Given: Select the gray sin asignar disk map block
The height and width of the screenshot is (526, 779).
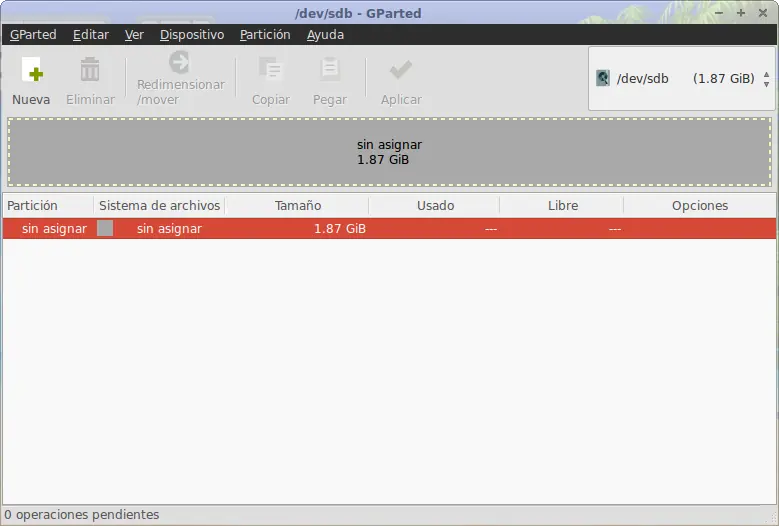Looking at the screenshot, I should pyautogui.click(x=390, y=152).
